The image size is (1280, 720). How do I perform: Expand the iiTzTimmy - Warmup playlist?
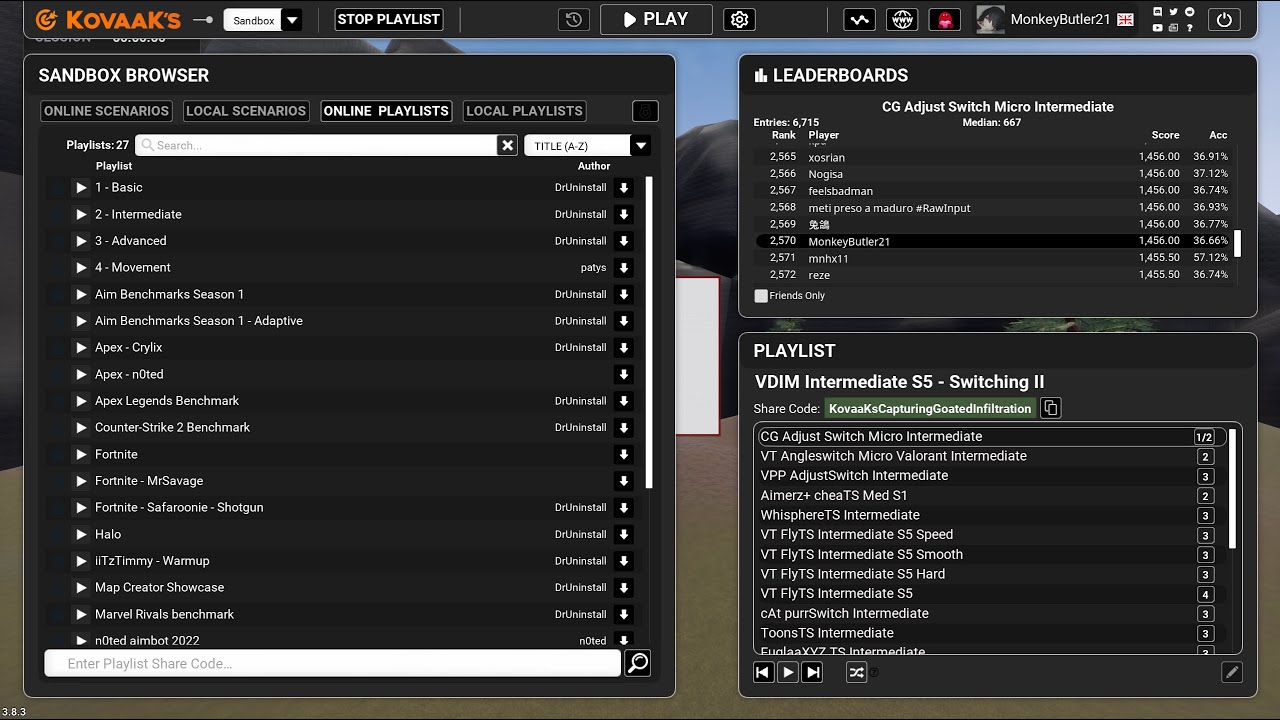point(81,561)
